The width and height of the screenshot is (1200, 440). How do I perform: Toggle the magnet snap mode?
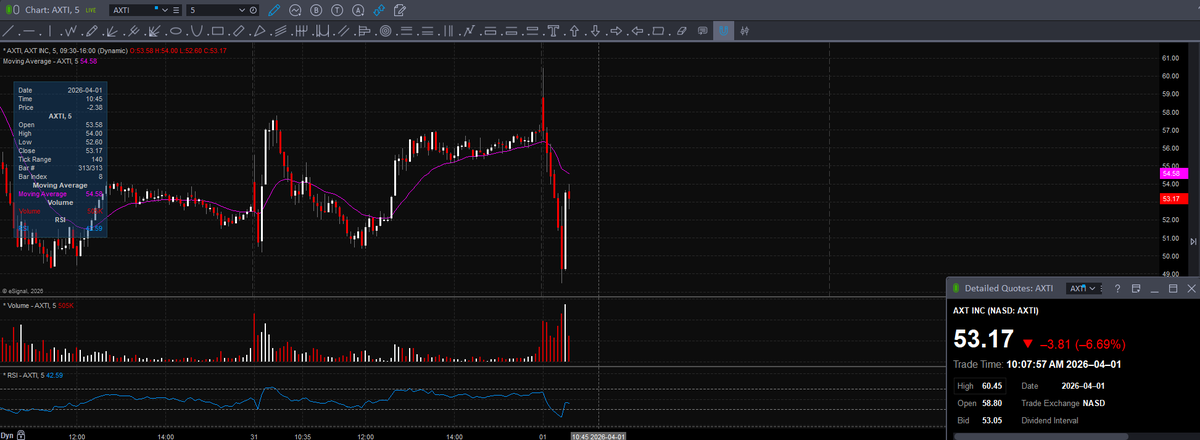pos(723,31)
